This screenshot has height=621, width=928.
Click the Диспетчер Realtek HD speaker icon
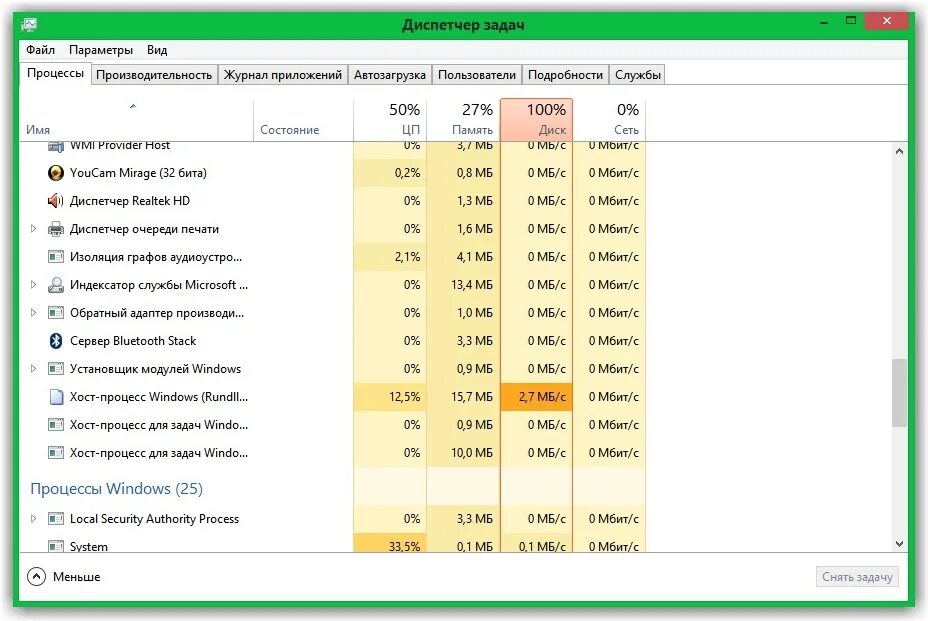[x=56, y=201]
